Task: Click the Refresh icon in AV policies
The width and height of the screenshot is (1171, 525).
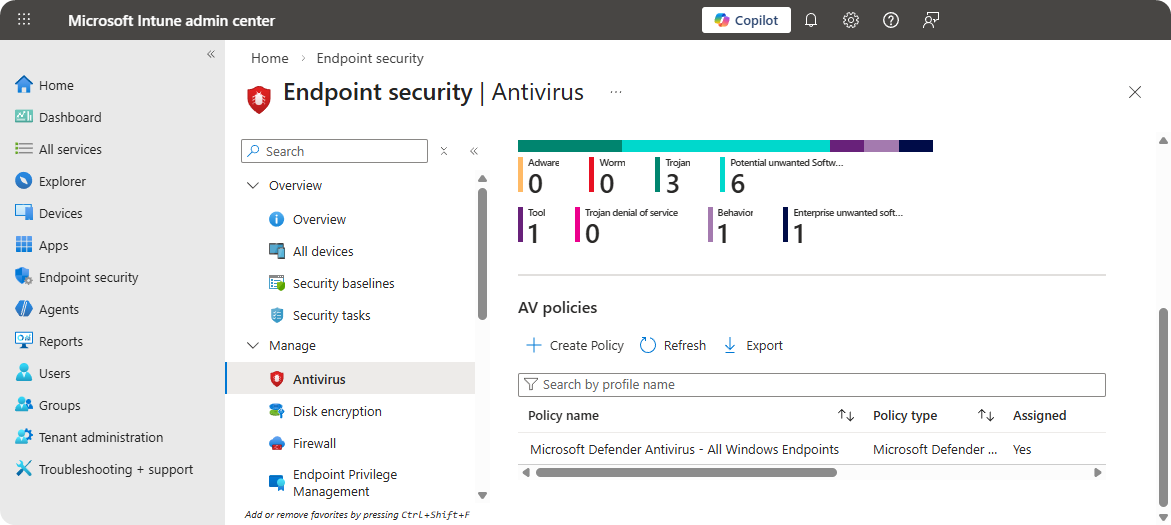Action: tap(648, 345)
